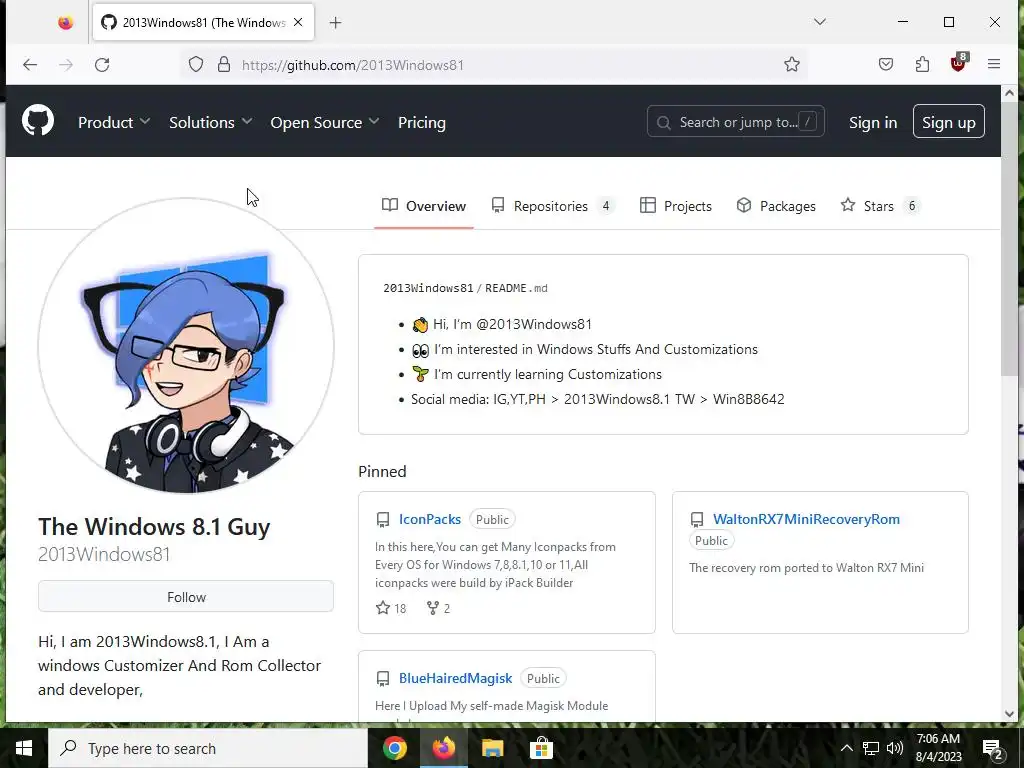Switch to the Repositories tab
Image resolution: width=1024 pixels, height=768 pixels.
552,206
